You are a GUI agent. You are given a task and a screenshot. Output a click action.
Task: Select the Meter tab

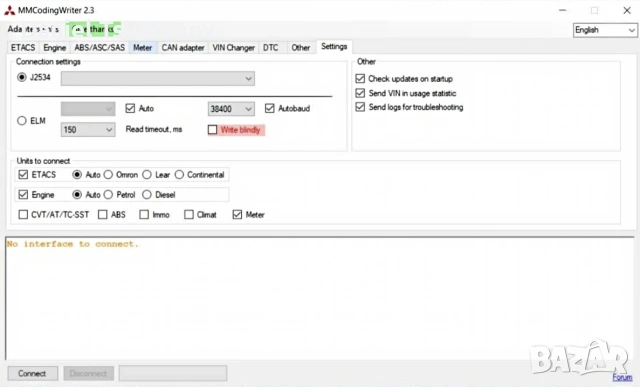(x=142, y=48)
